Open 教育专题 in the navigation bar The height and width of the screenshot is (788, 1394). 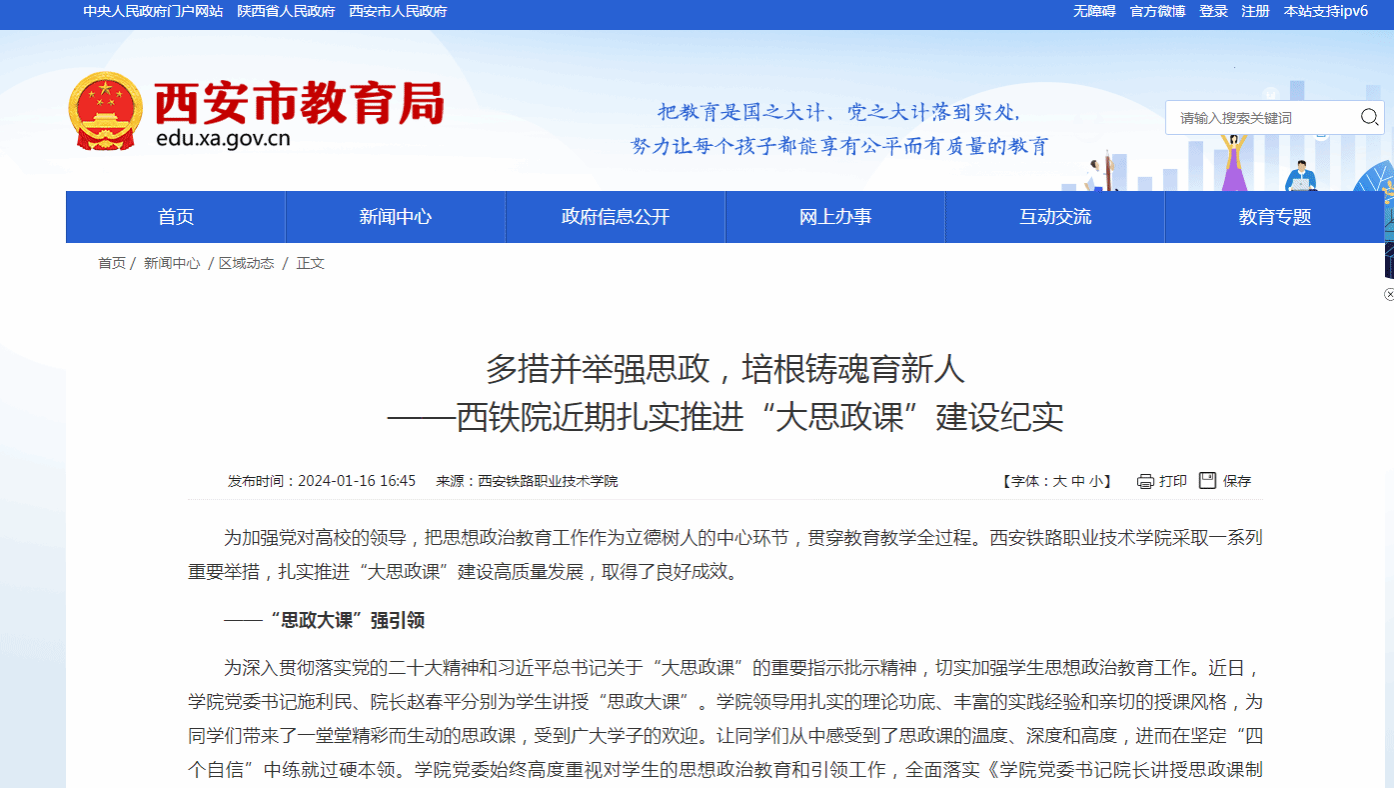click(x=1274, y=217)
